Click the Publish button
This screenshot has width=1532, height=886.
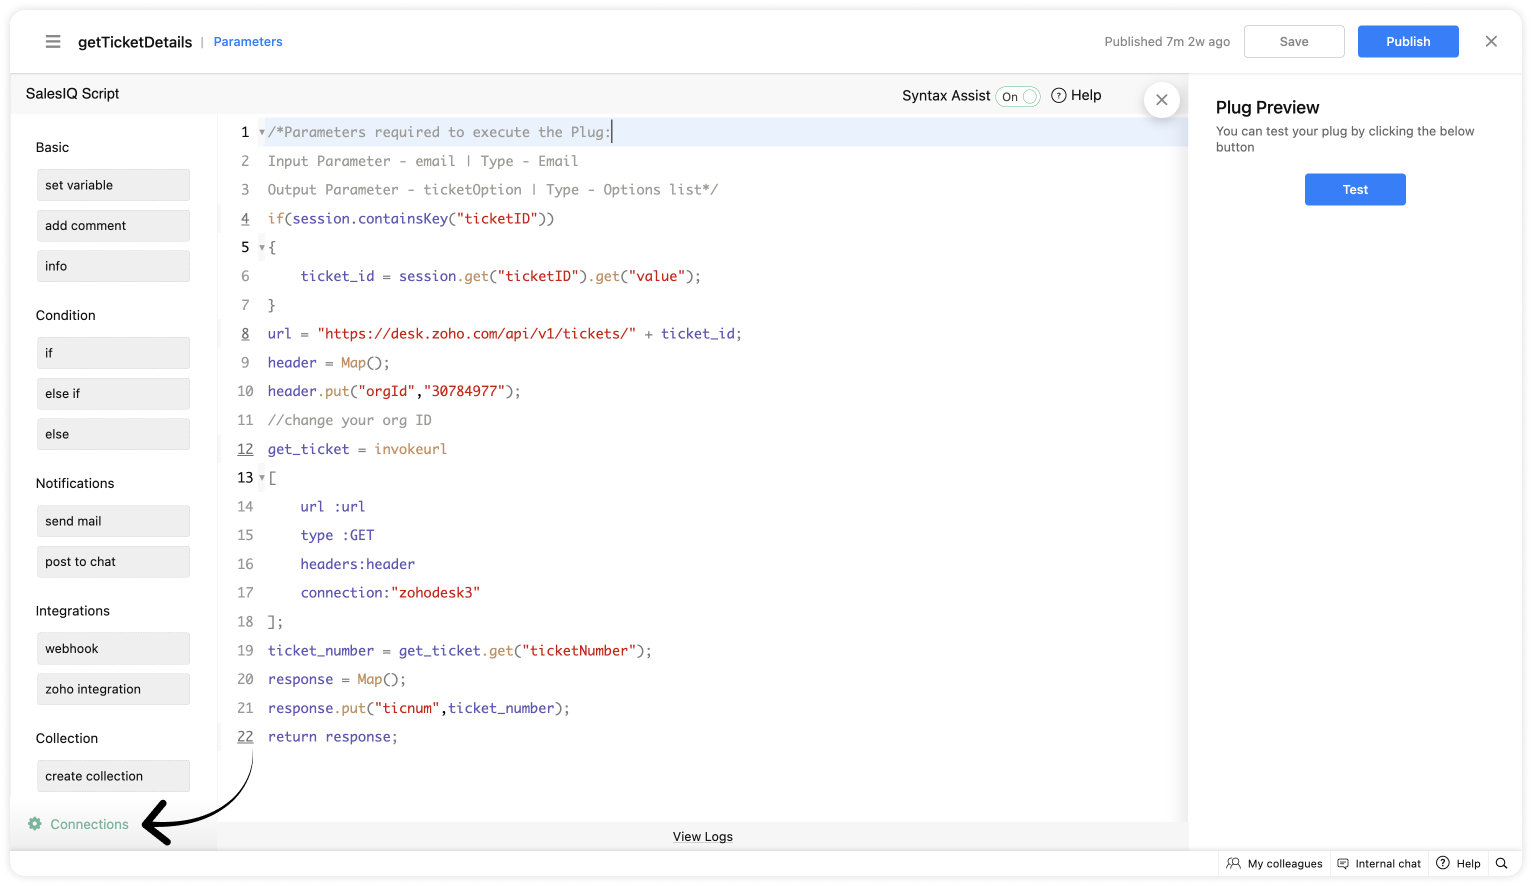(1407, 42)
